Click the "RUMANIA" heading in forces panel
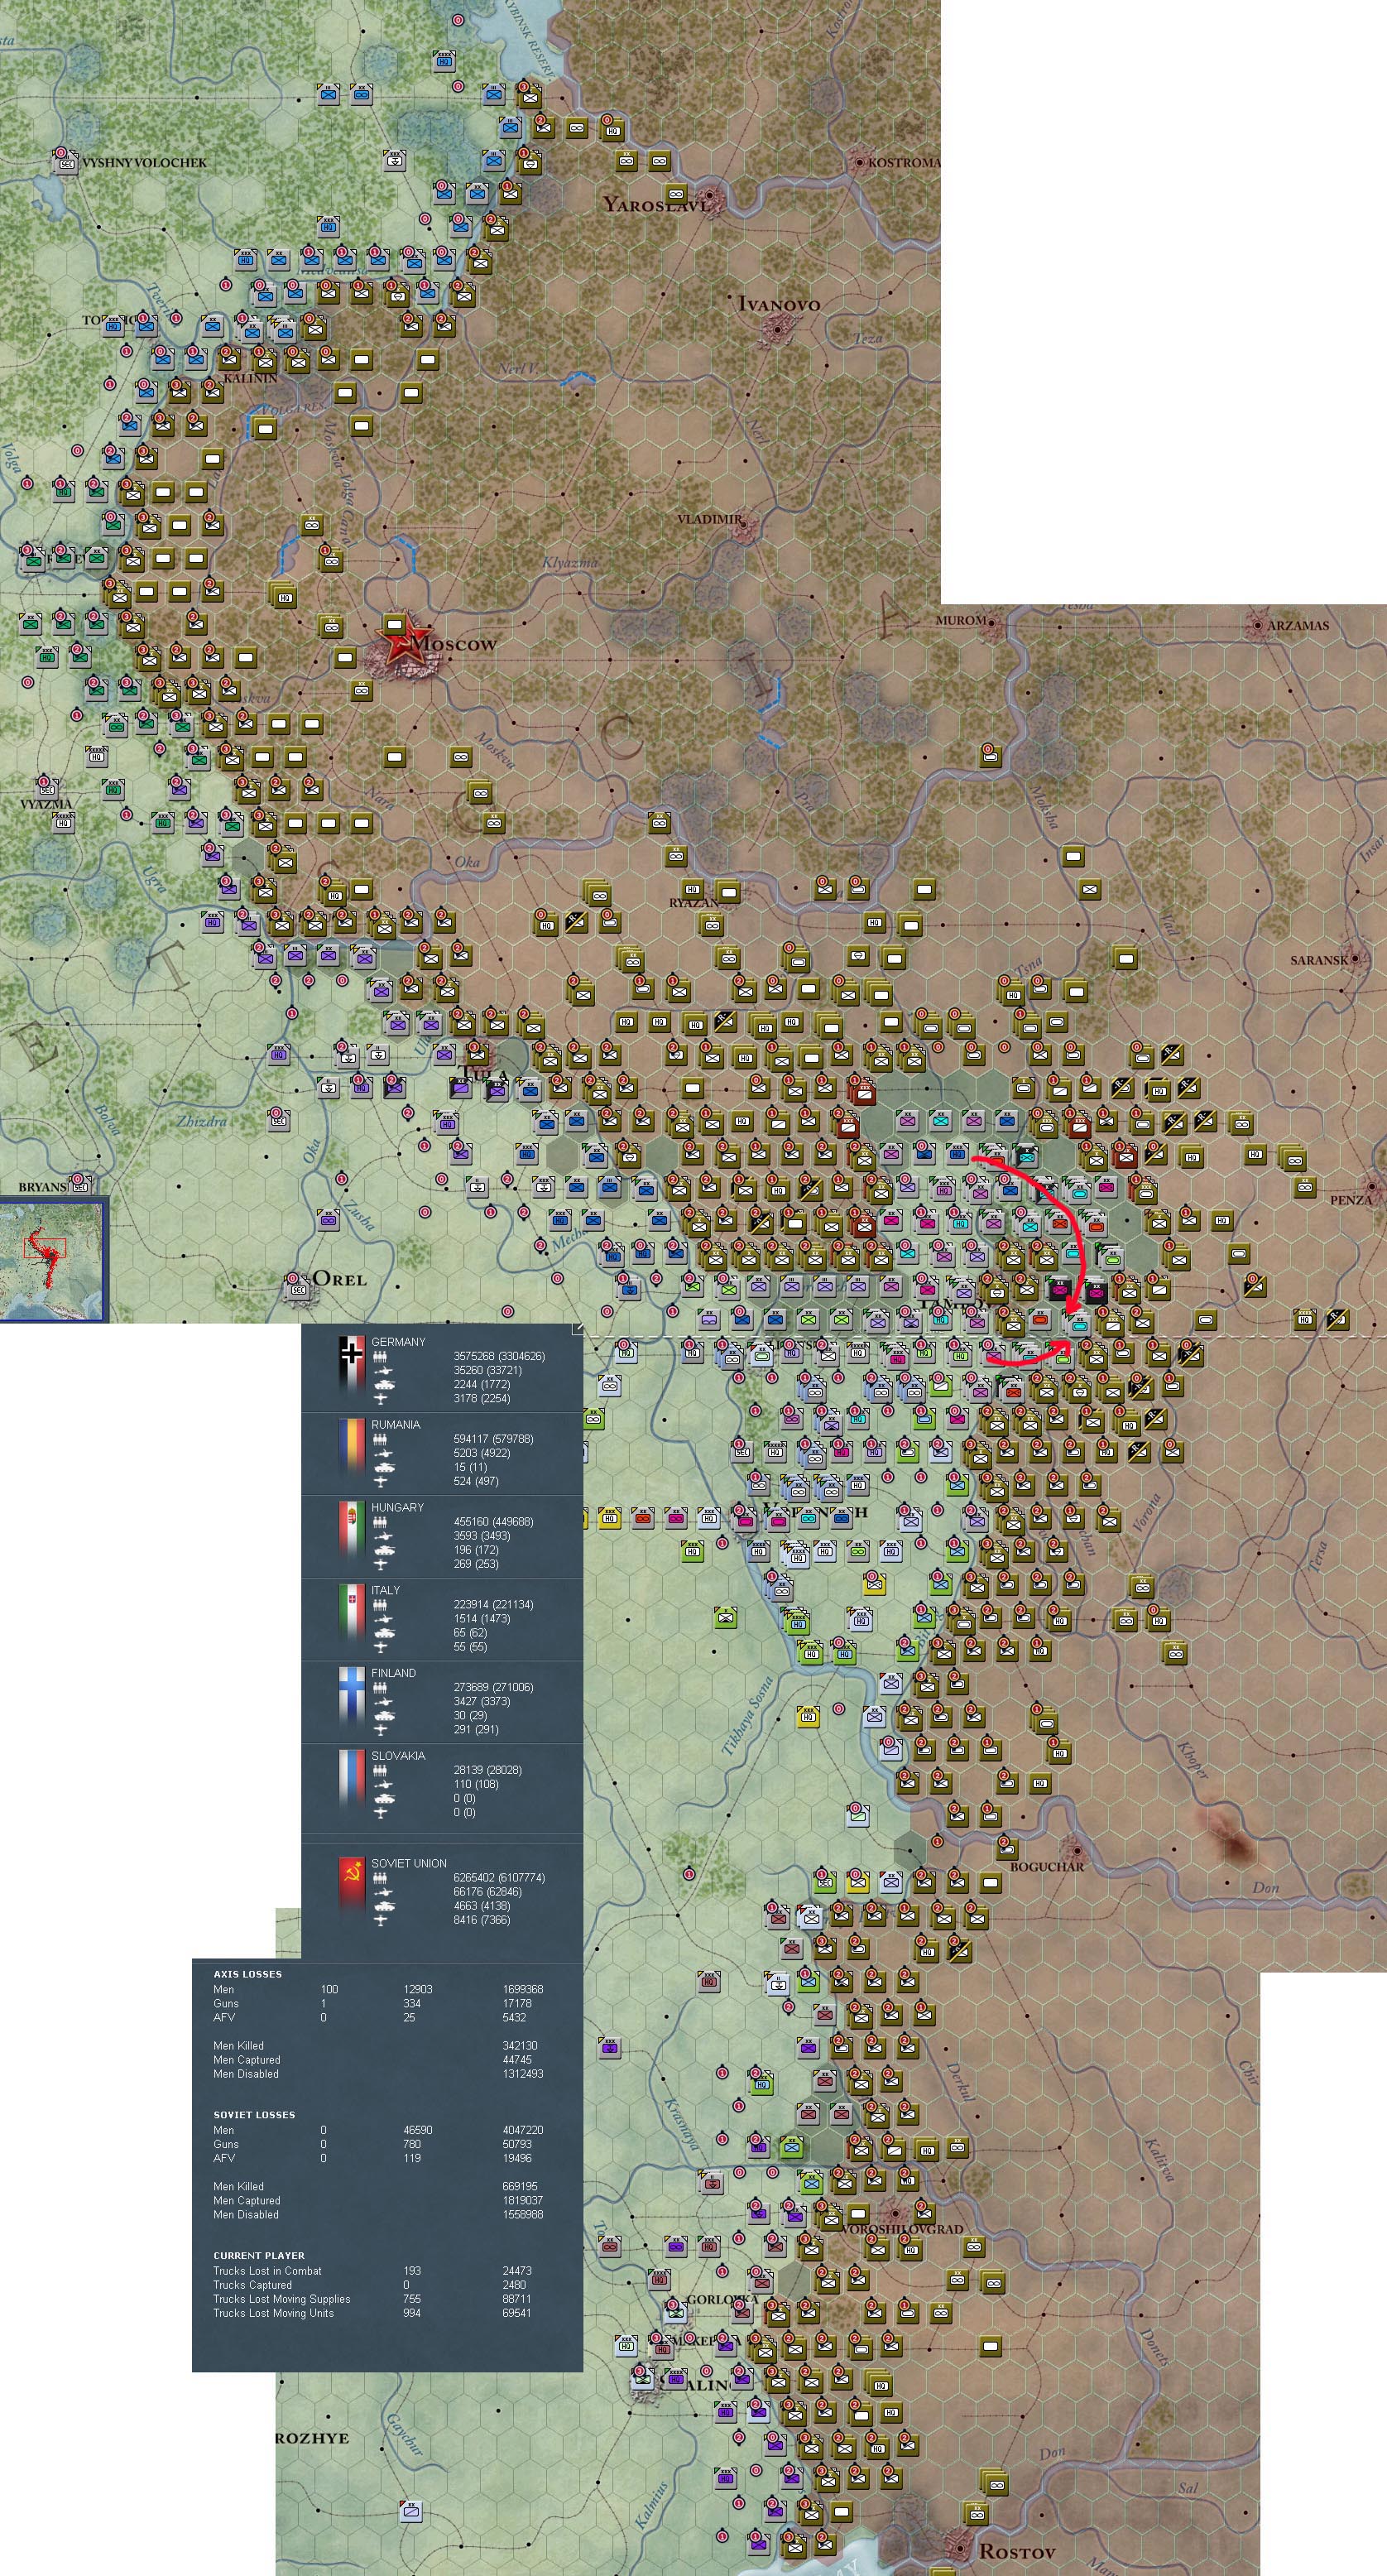The width and height of the screenshot is (1387, 2576). point(396,1425)
